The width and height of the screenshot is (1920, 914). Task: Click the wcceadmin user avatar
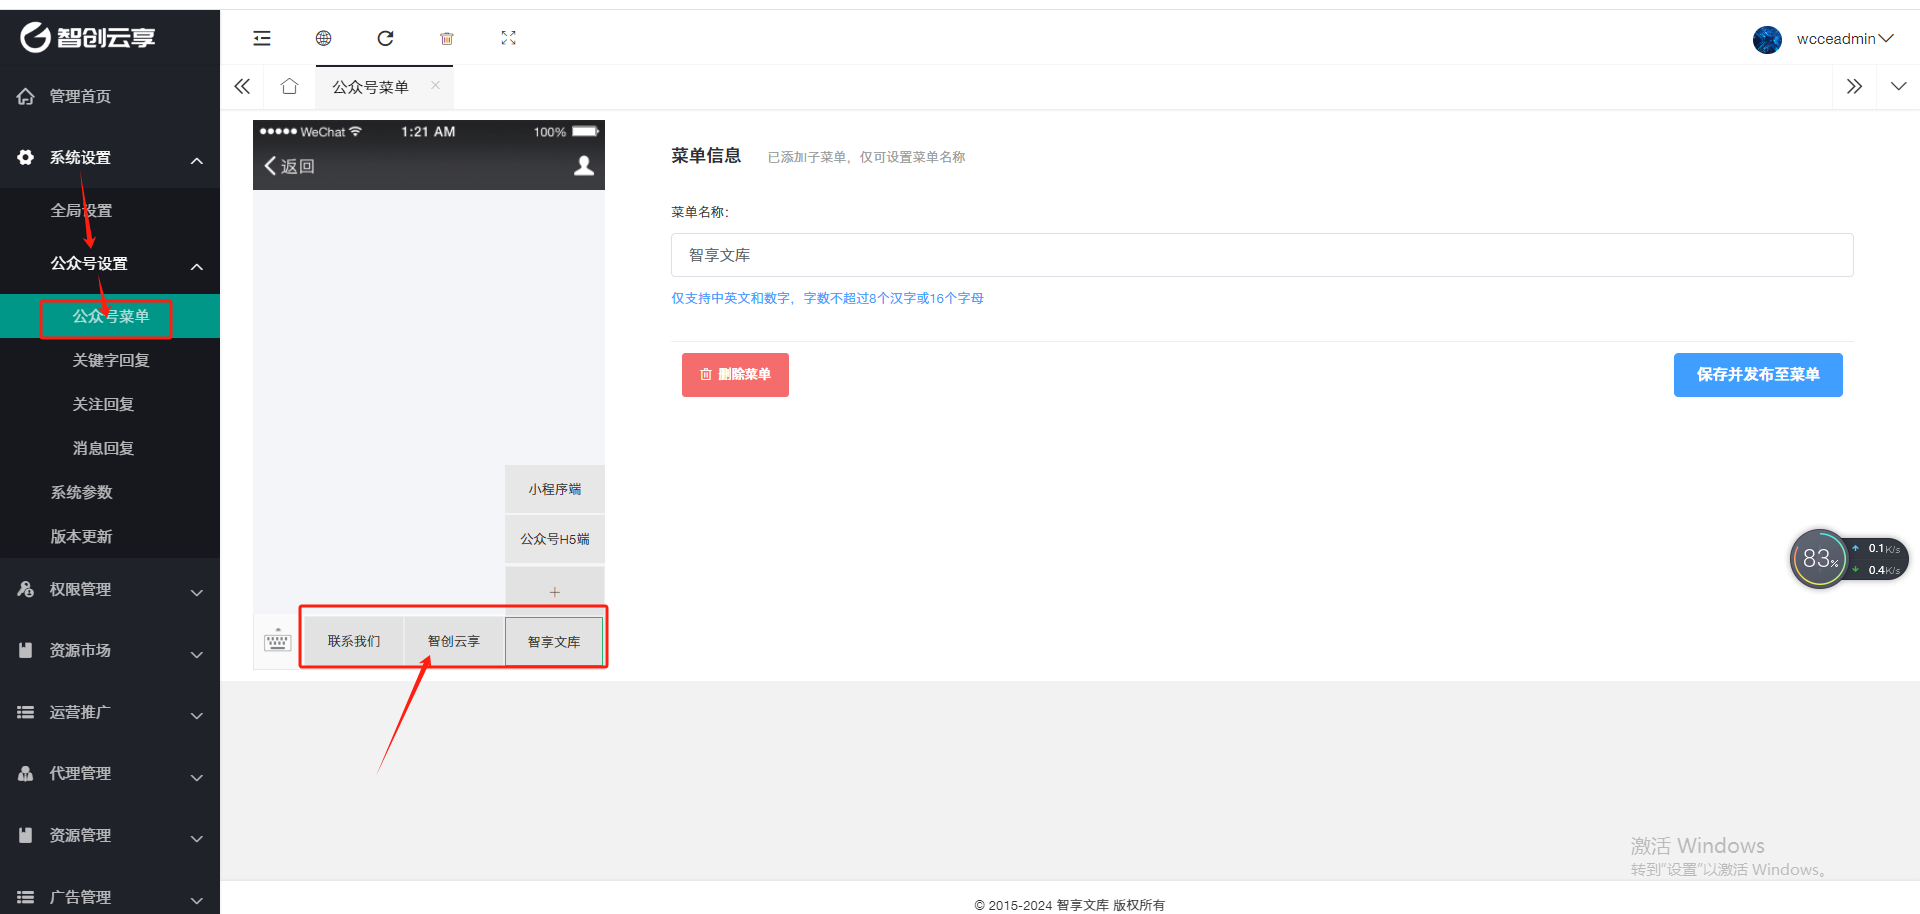(x=1767, y=39)
